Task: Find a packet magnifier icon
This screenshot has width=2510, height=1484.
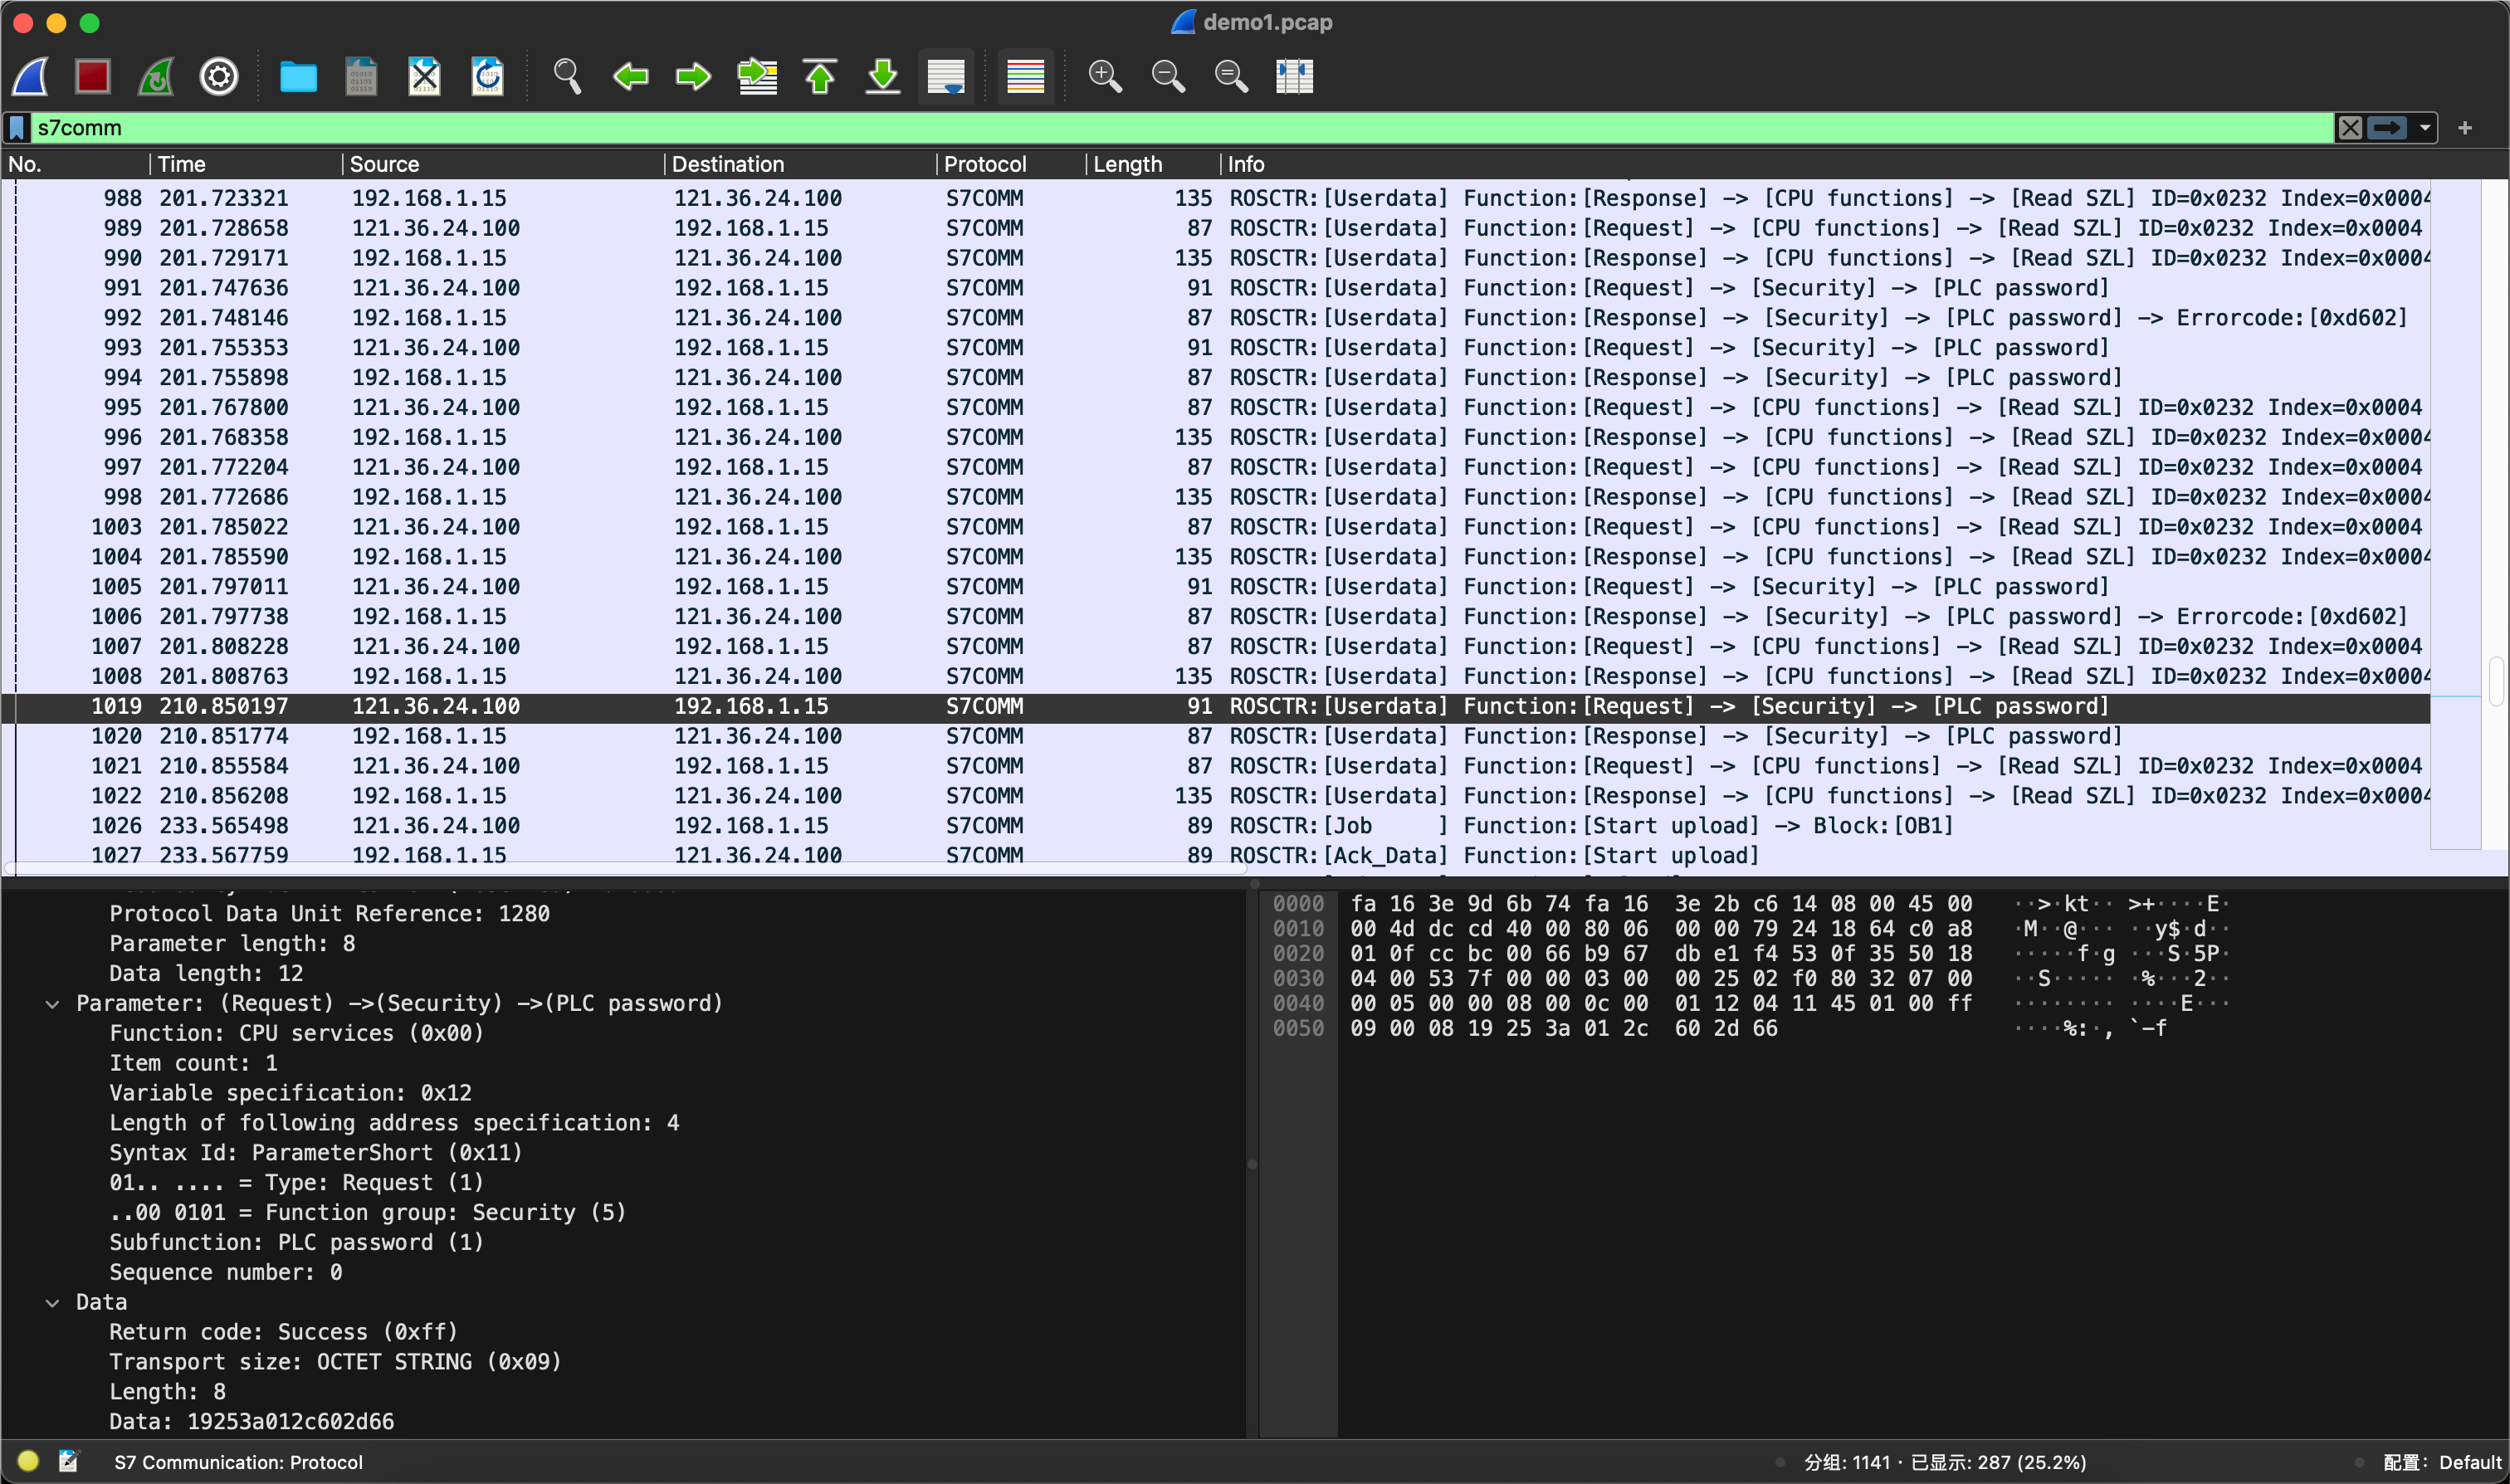Action: tap(567, 76)
